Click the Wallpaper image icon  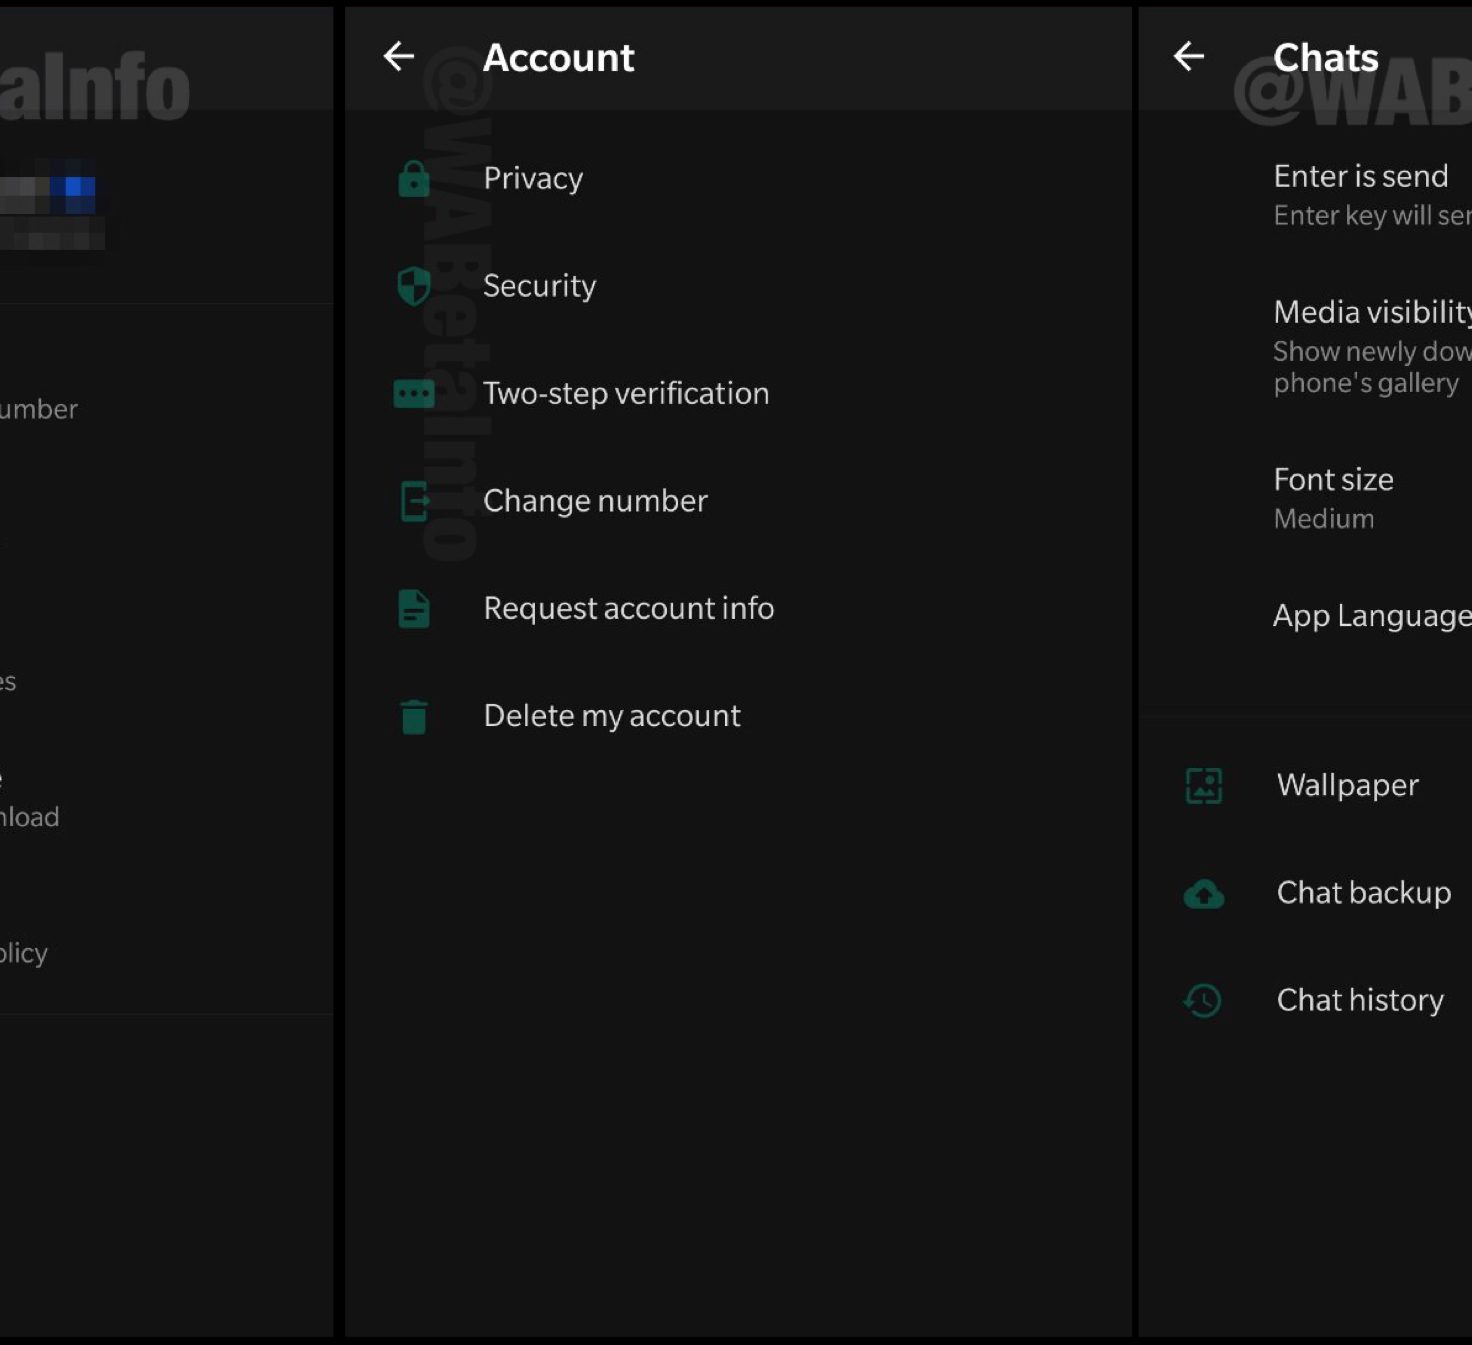[x=1204, y=786]
